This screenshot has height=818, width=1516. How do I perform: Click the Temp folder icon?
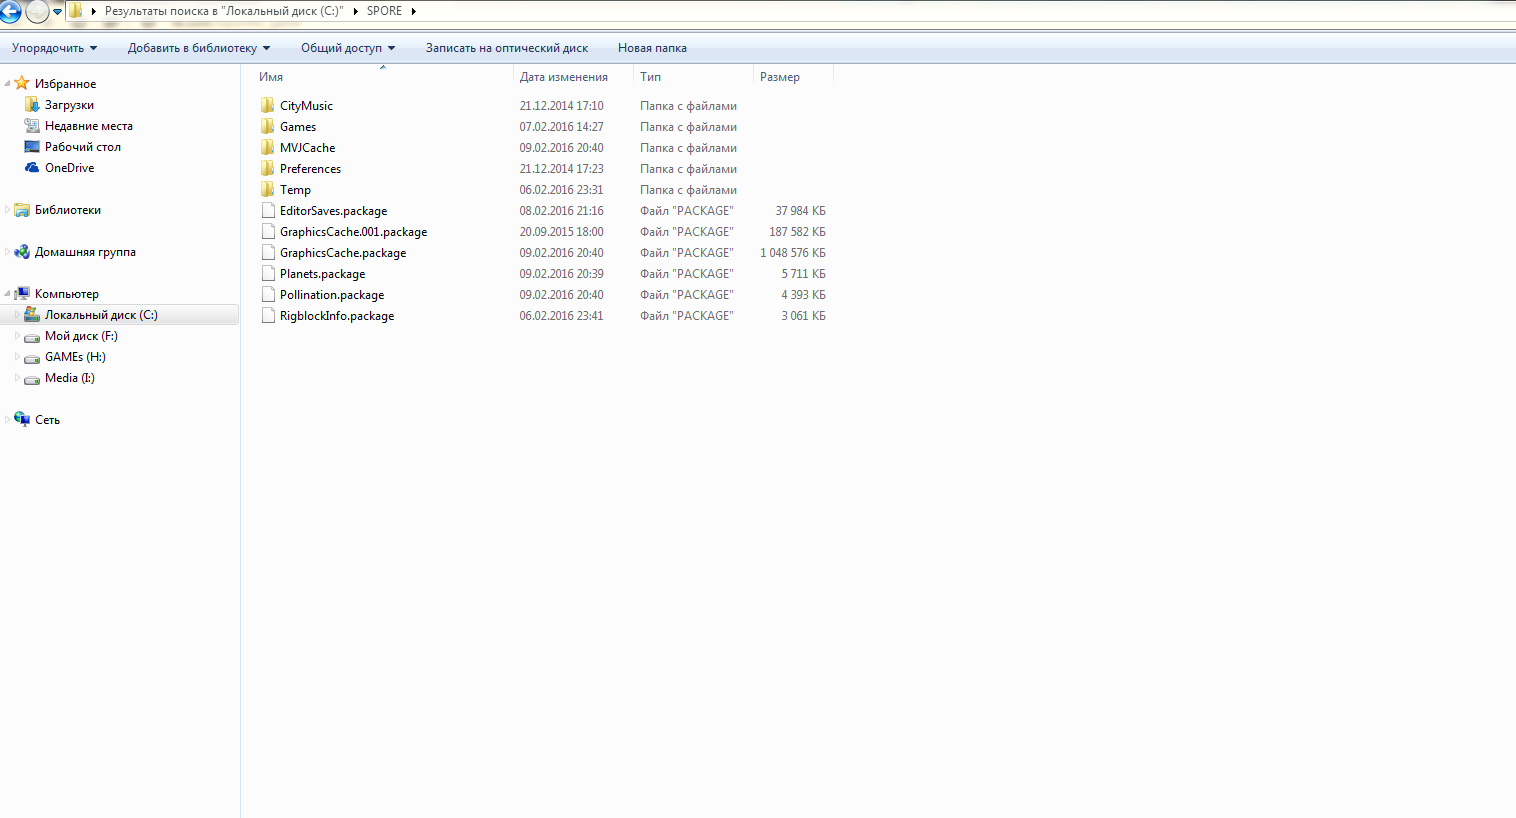tap(268, 189)
